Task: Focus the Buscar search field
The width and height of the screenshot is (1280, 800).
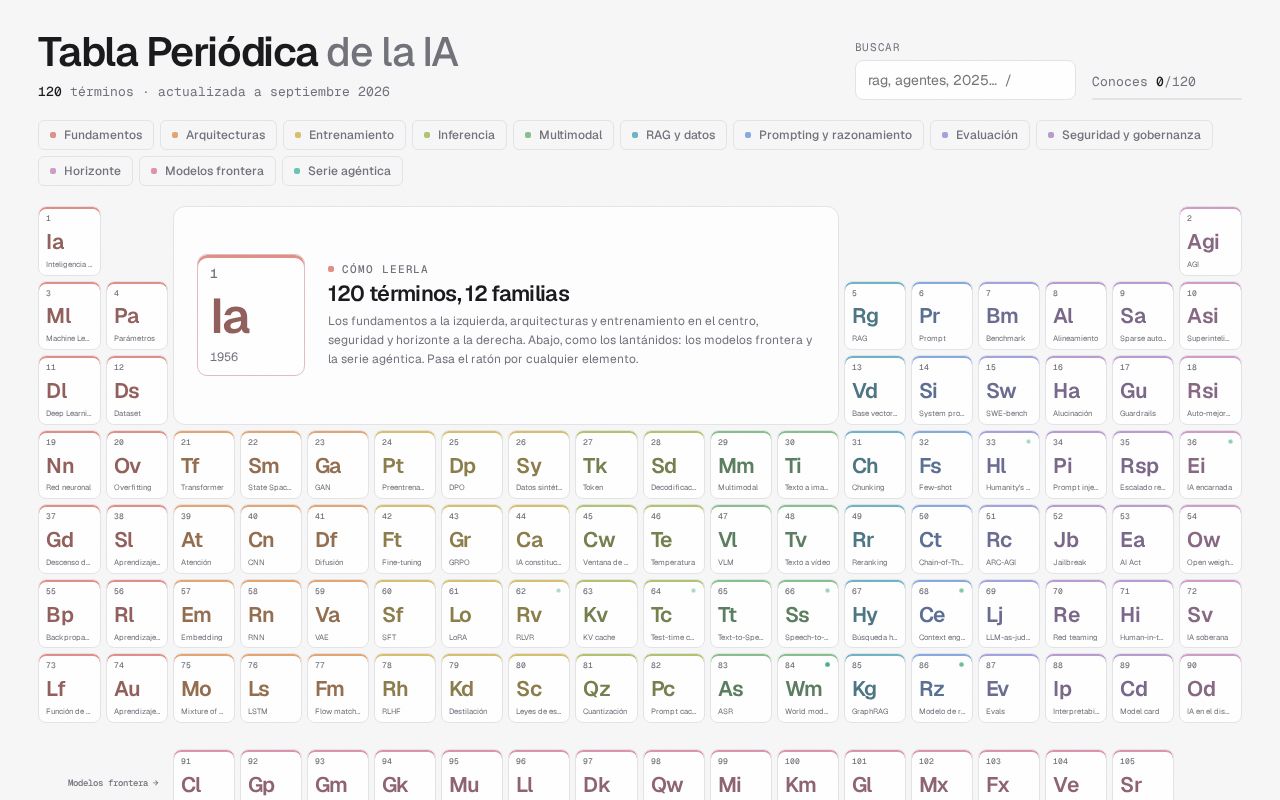Action: point(965,80)
